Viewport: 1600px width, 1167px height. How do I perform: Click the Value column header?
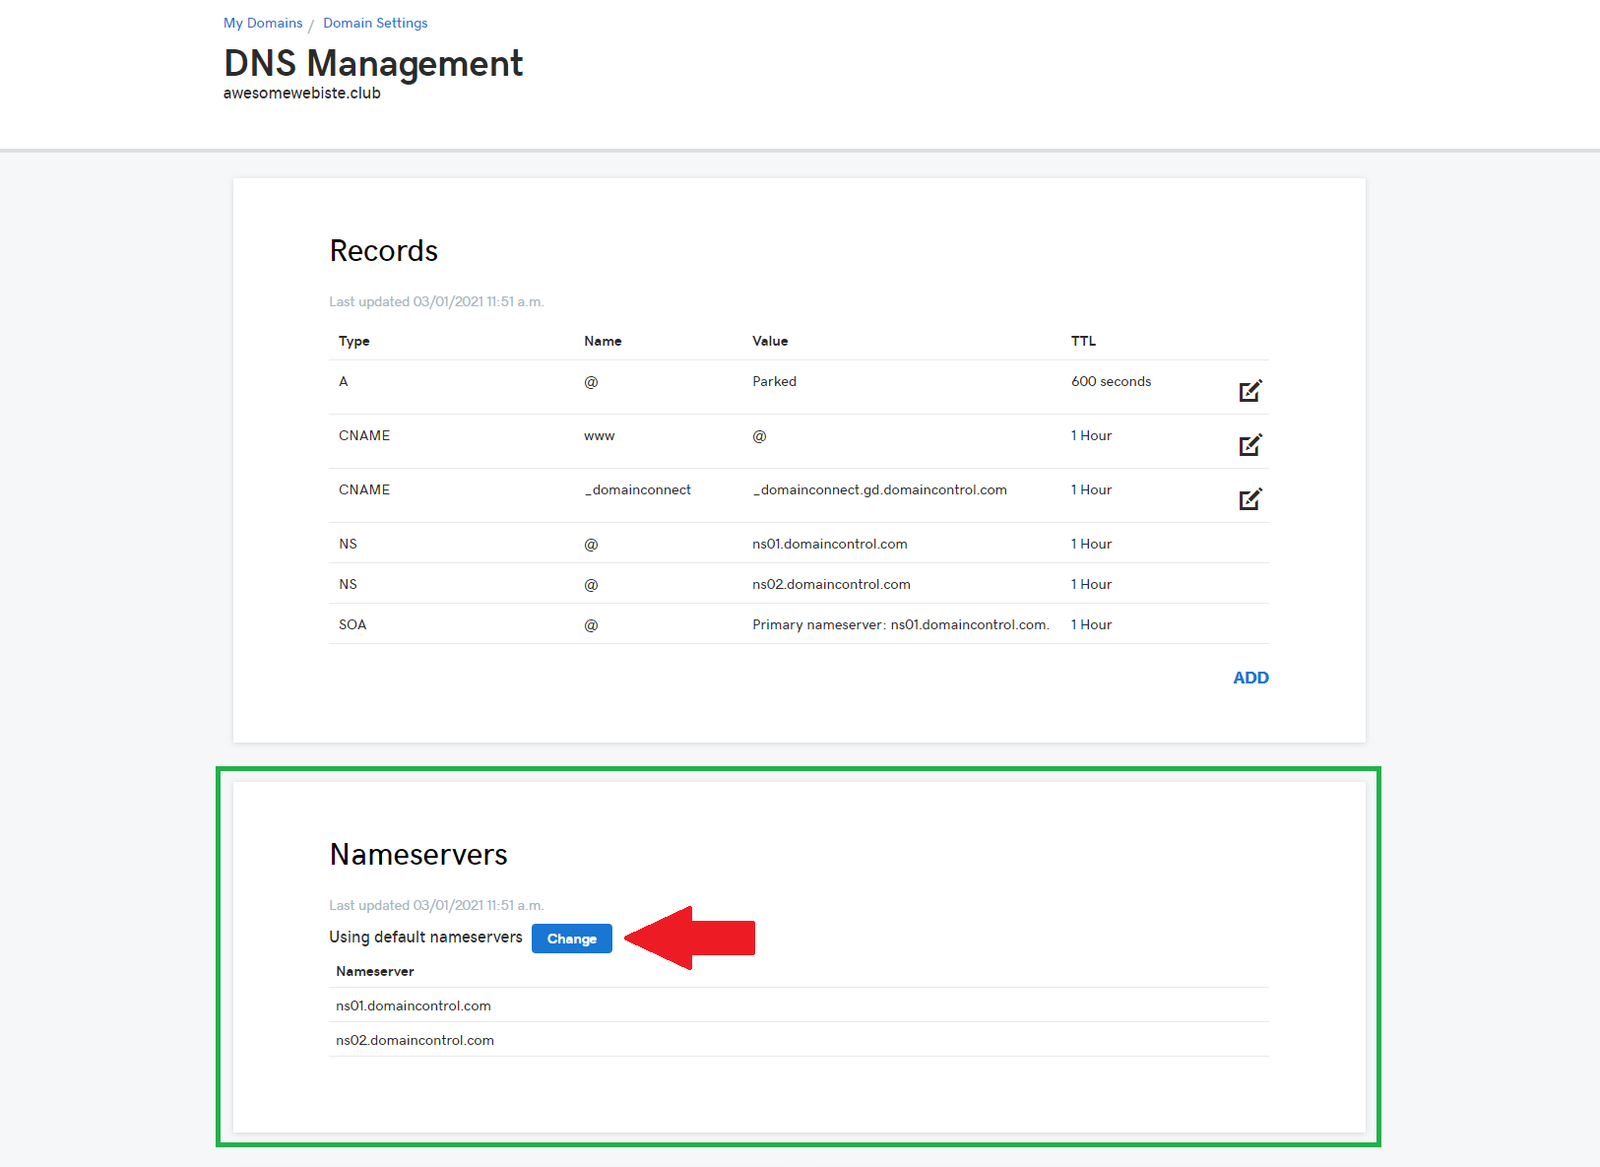point(770,341)
